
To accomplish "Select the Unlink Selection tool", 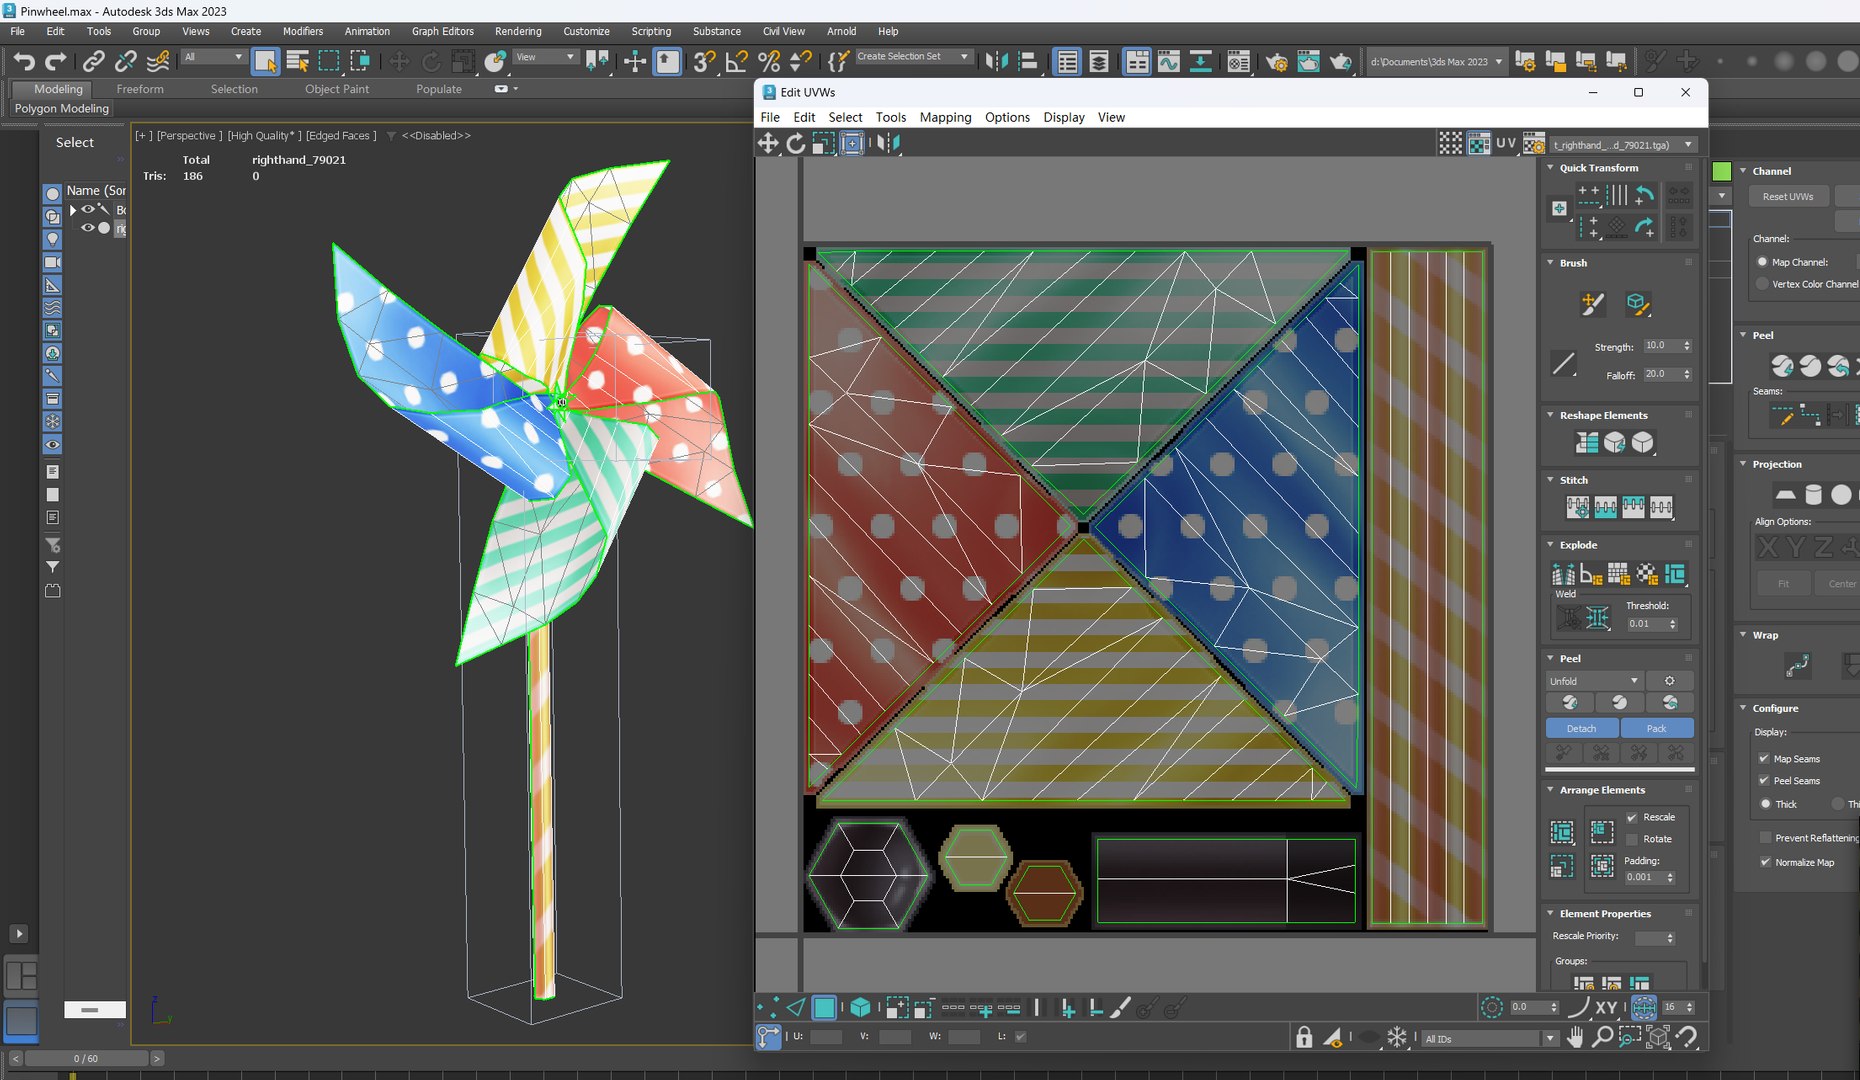I will tap(125, 62).
